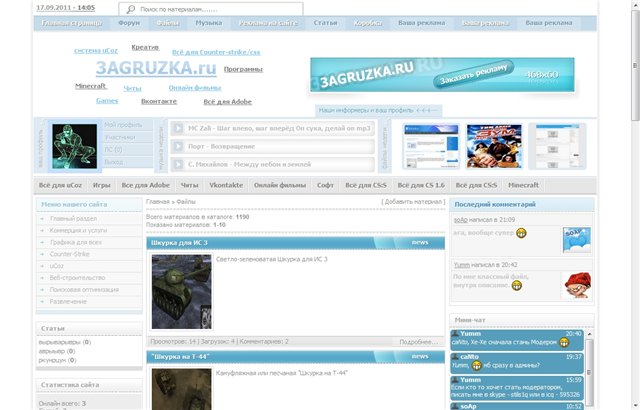Open the "Креатив" tag link
The image size is (640, 410).
(145, 47)
